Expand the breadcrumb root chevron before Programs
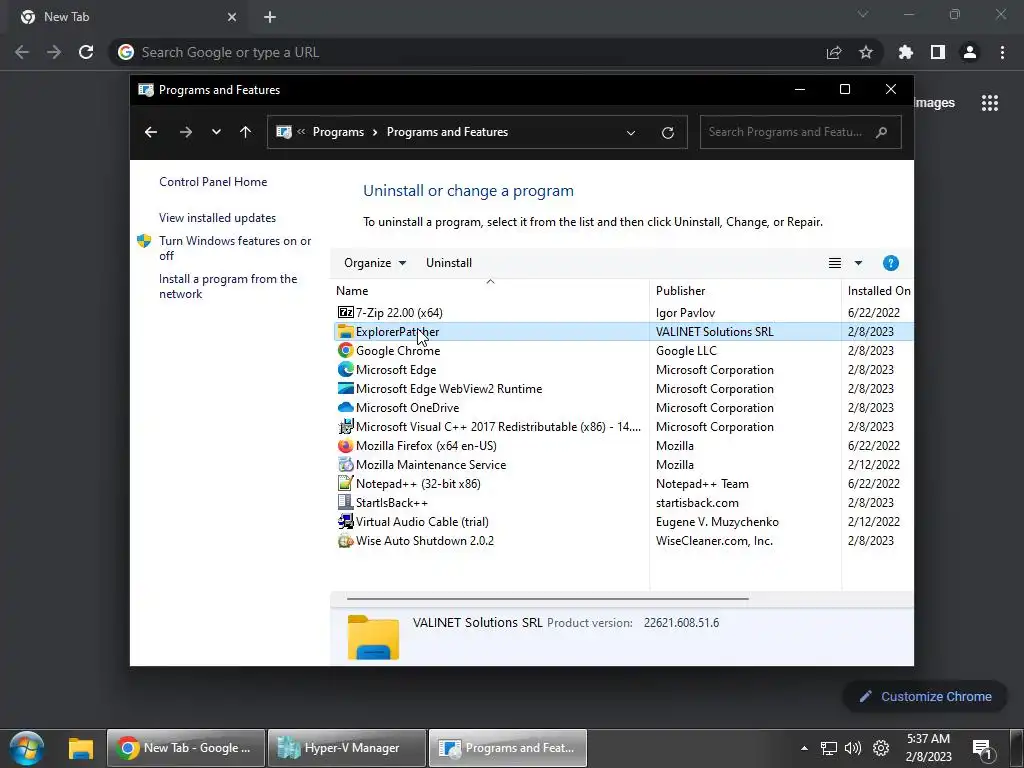The width and height of the screenshot is (1024, 768). click(301, 132)
